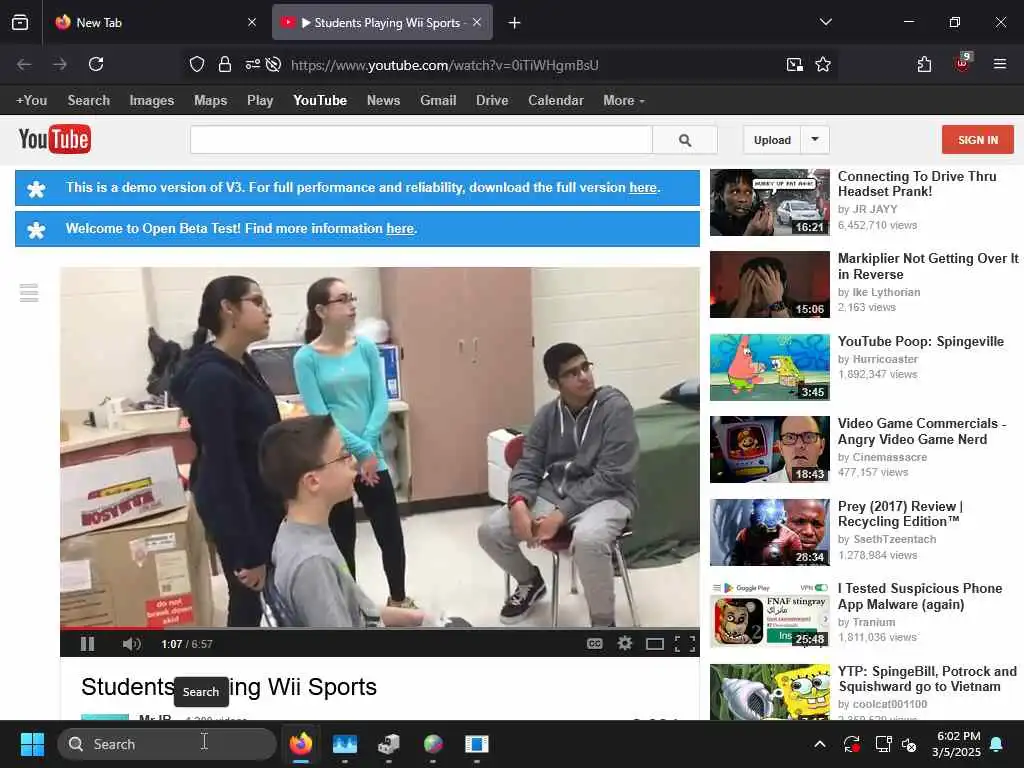Open Drive in the Google top bar
Screen dimensions: 1024x768
coord(492,101)
